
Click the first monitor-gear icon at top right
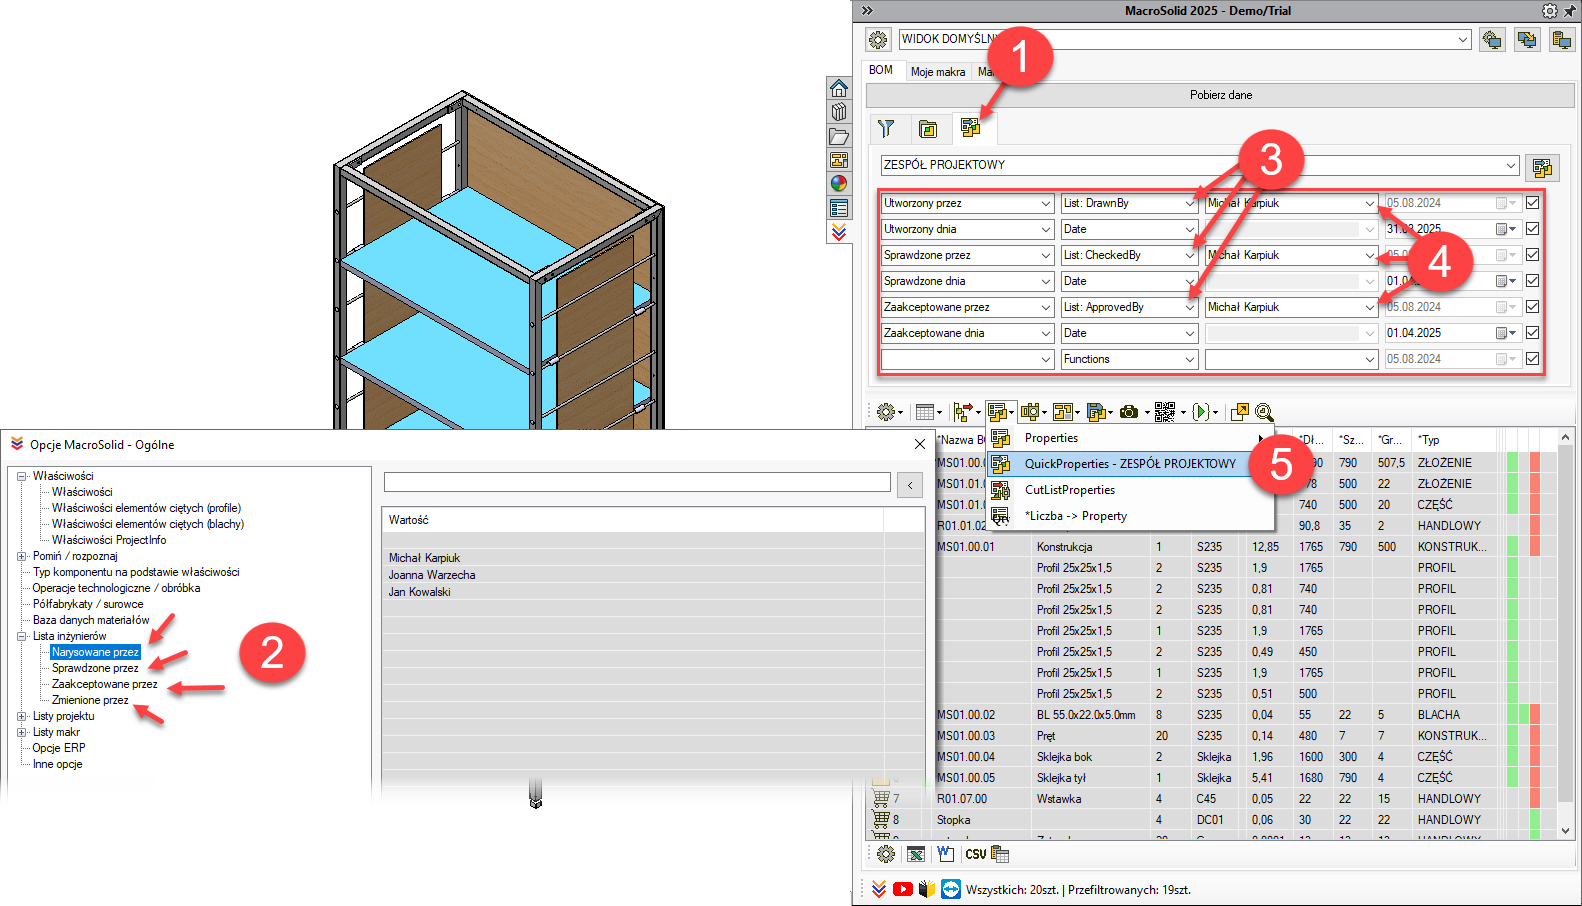pos(1492,40)
